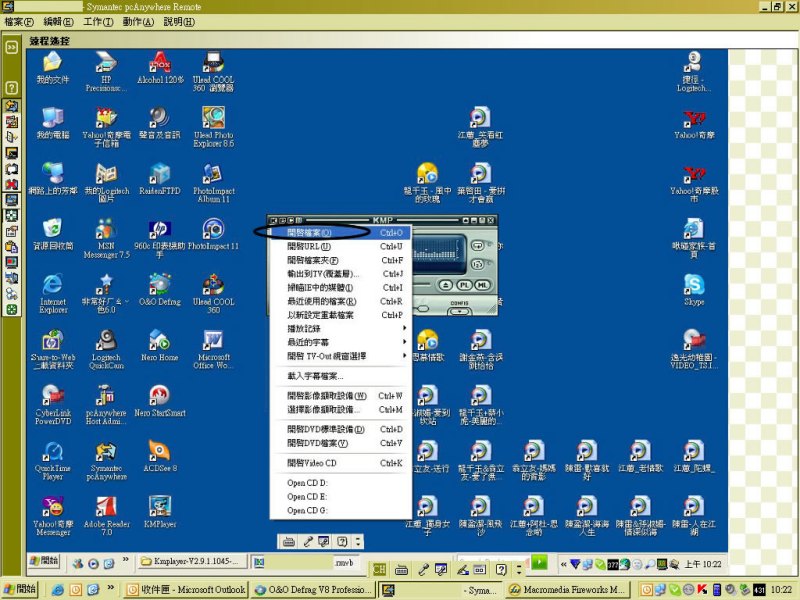Viewport: 800px width, 600px height.
Task: Switch to Macromedia Fireworks taskbar button
Action: coord(568,590)
